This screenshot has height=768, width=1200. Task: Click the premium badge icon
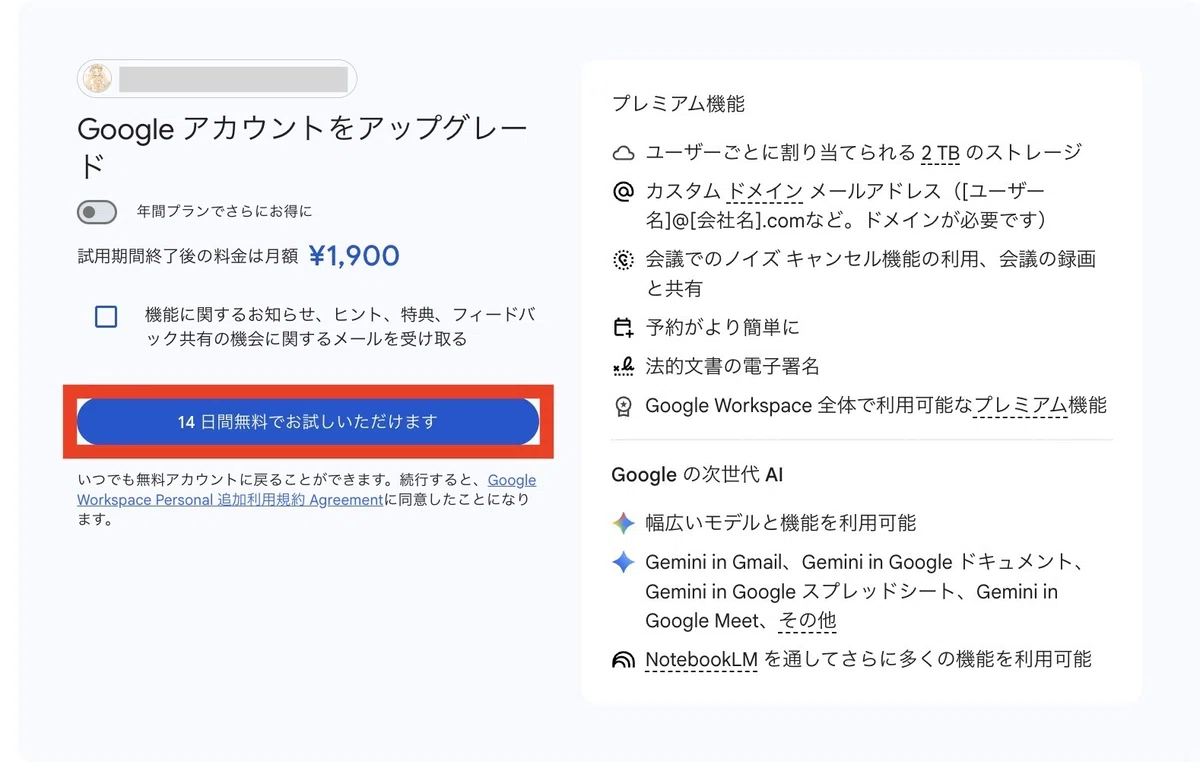point(623,405)
